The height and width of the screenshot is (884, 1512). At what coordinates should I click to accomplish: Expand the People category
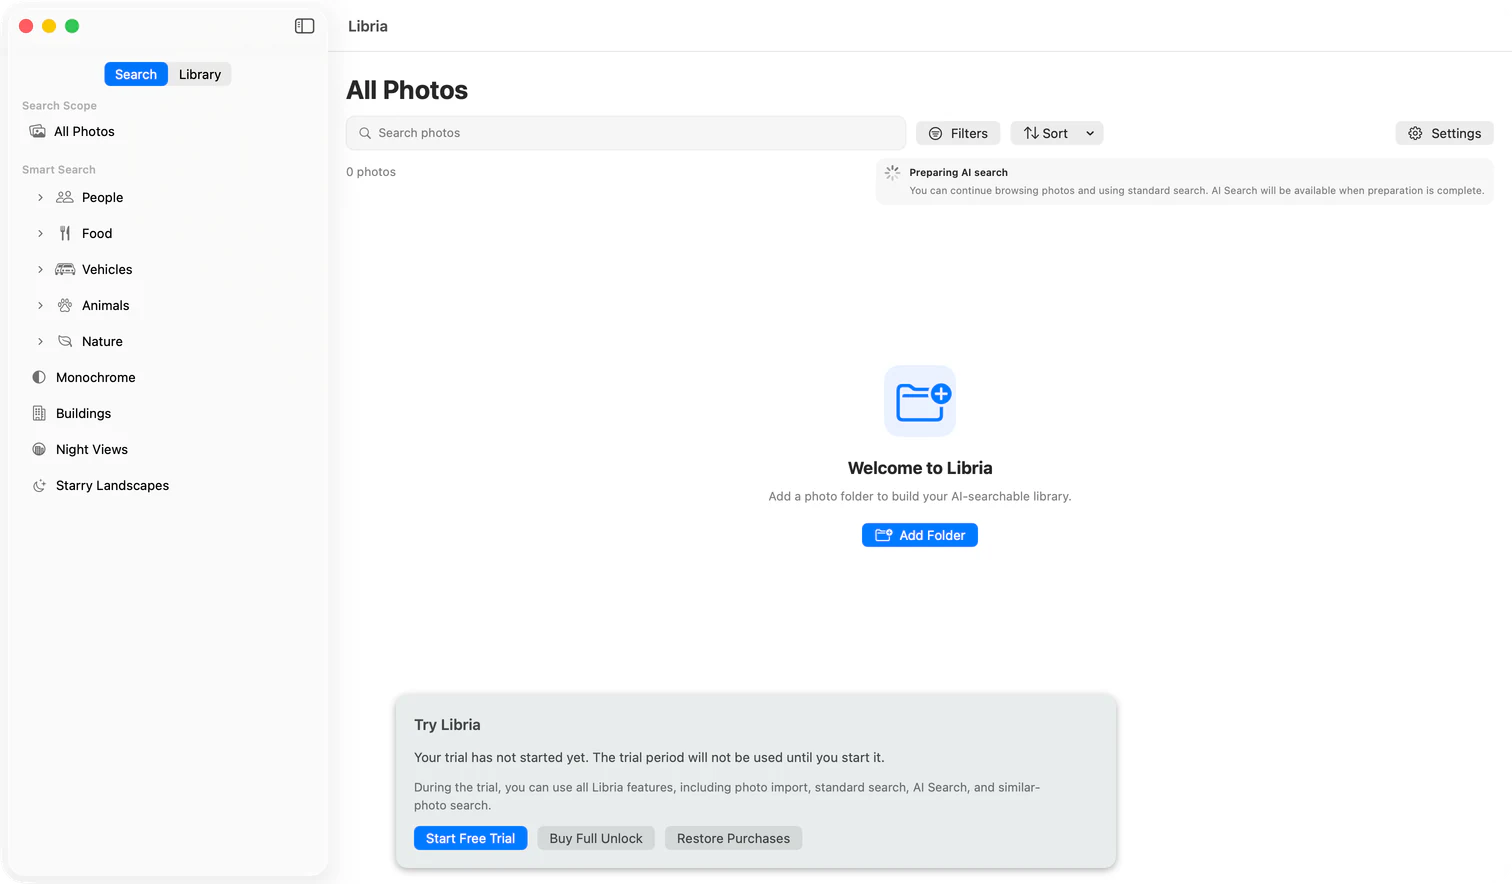point(40,197)
